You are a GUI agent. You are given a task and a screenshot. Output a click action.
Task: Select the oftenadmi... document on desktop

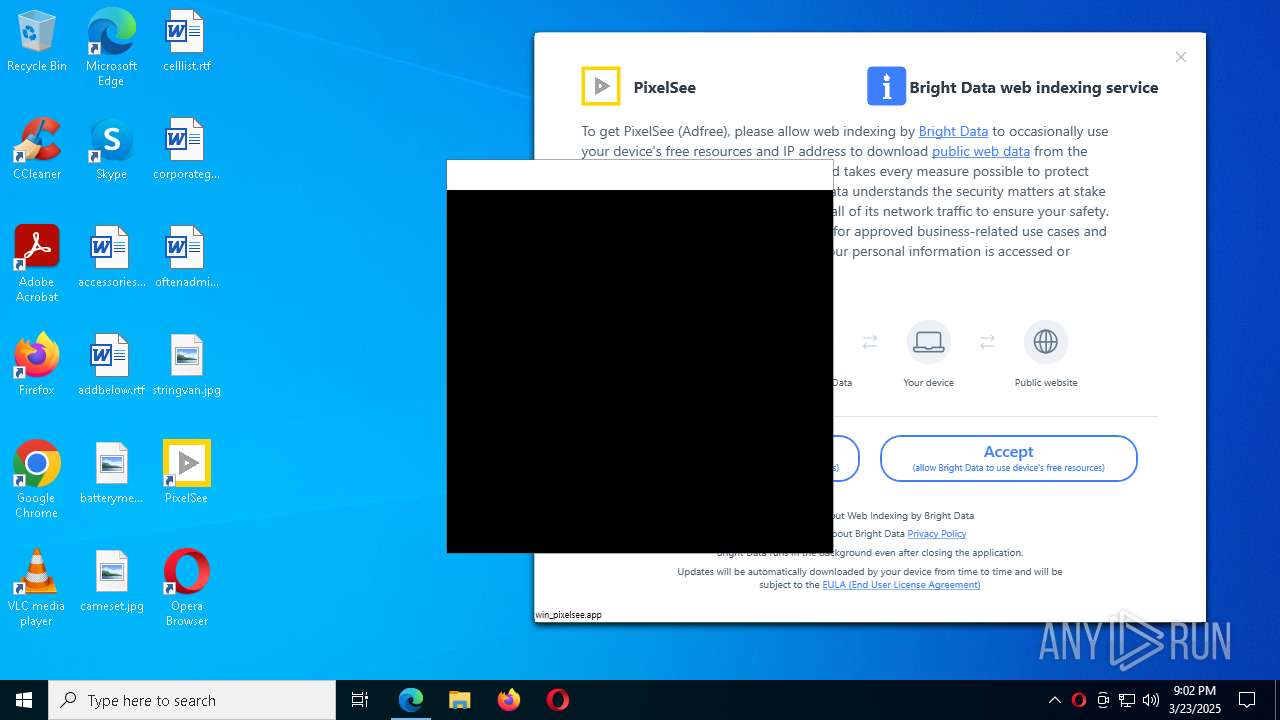tap(186, 257)
